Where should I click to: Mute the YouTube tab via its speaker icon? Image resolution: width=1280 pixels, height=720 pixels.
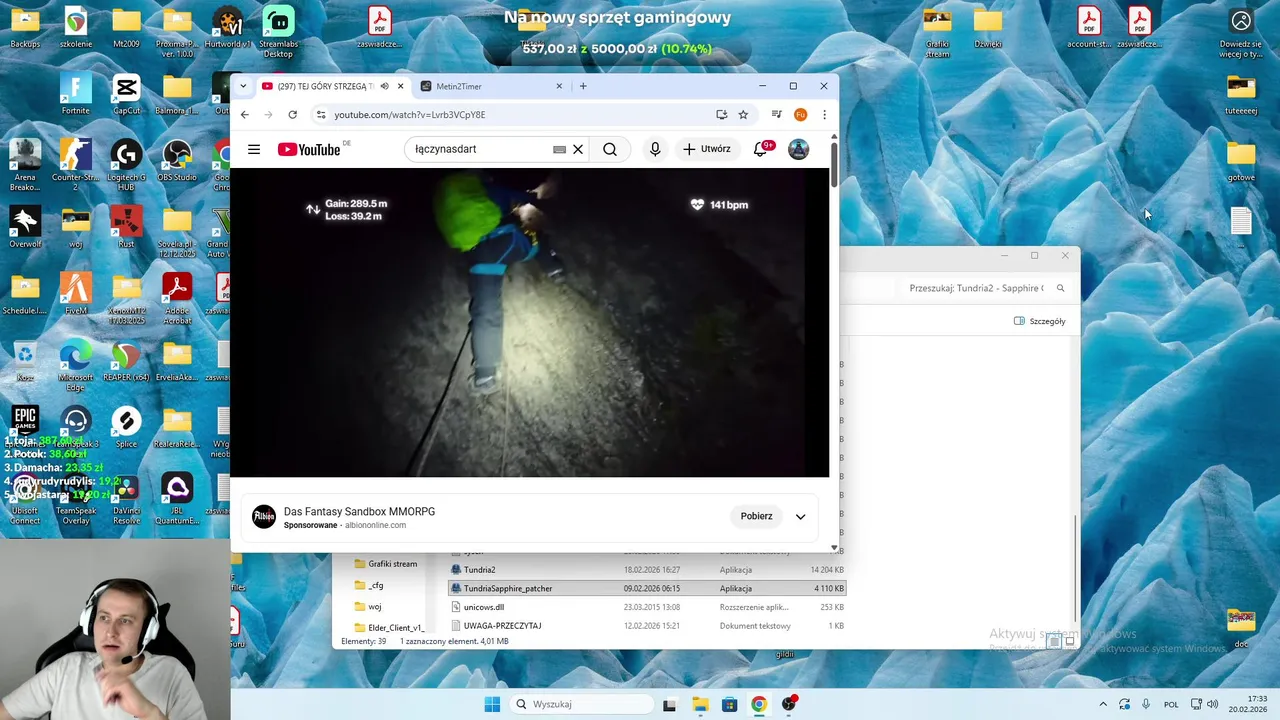pos(384,86)
